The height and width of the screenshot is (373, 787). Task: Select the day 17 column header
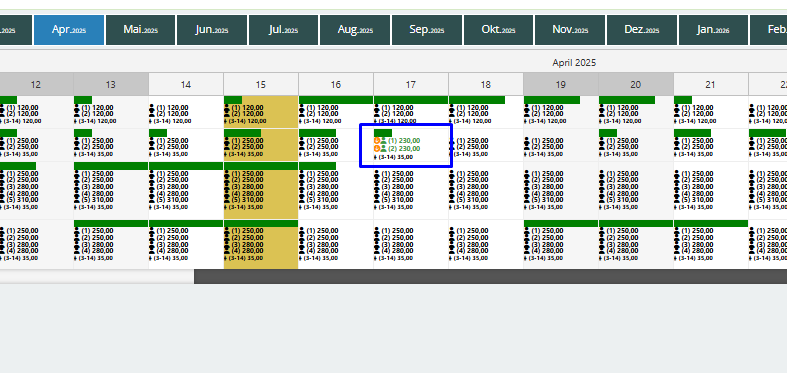click(411, 84)
